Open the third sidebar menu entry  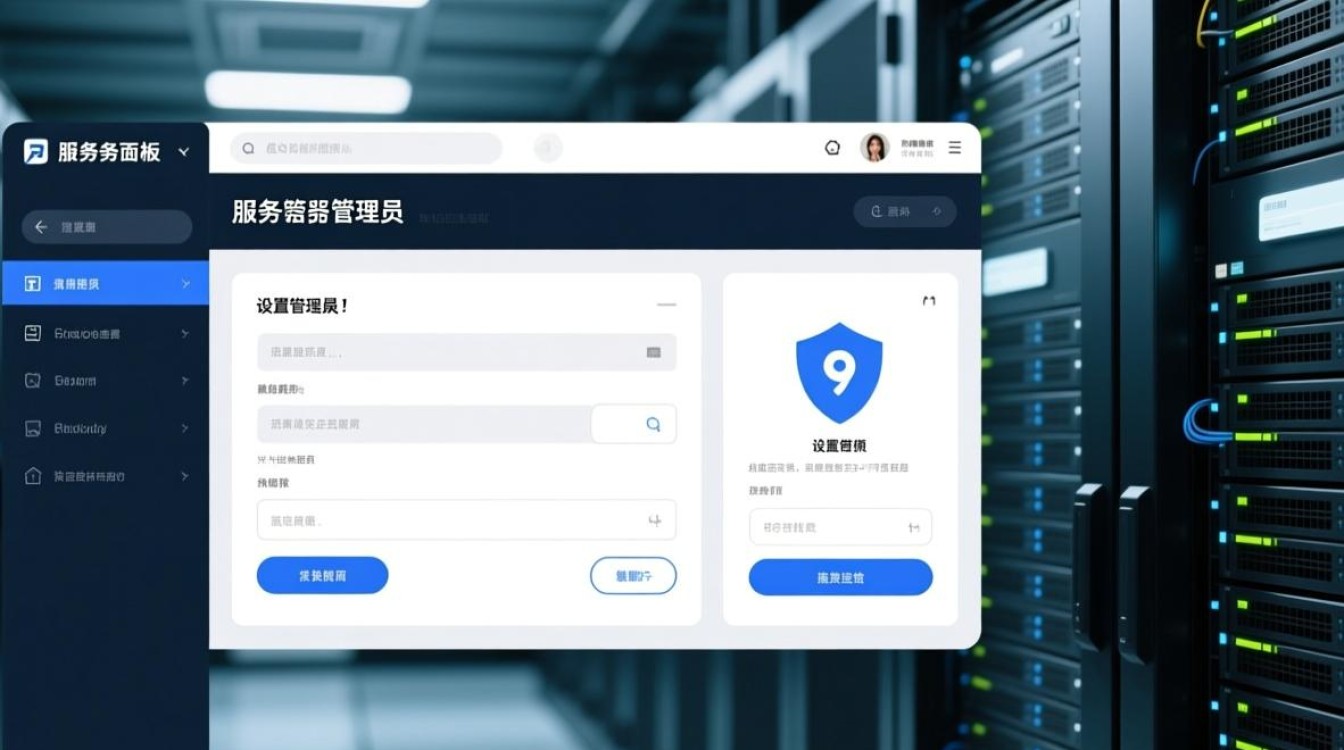[105, 381]
